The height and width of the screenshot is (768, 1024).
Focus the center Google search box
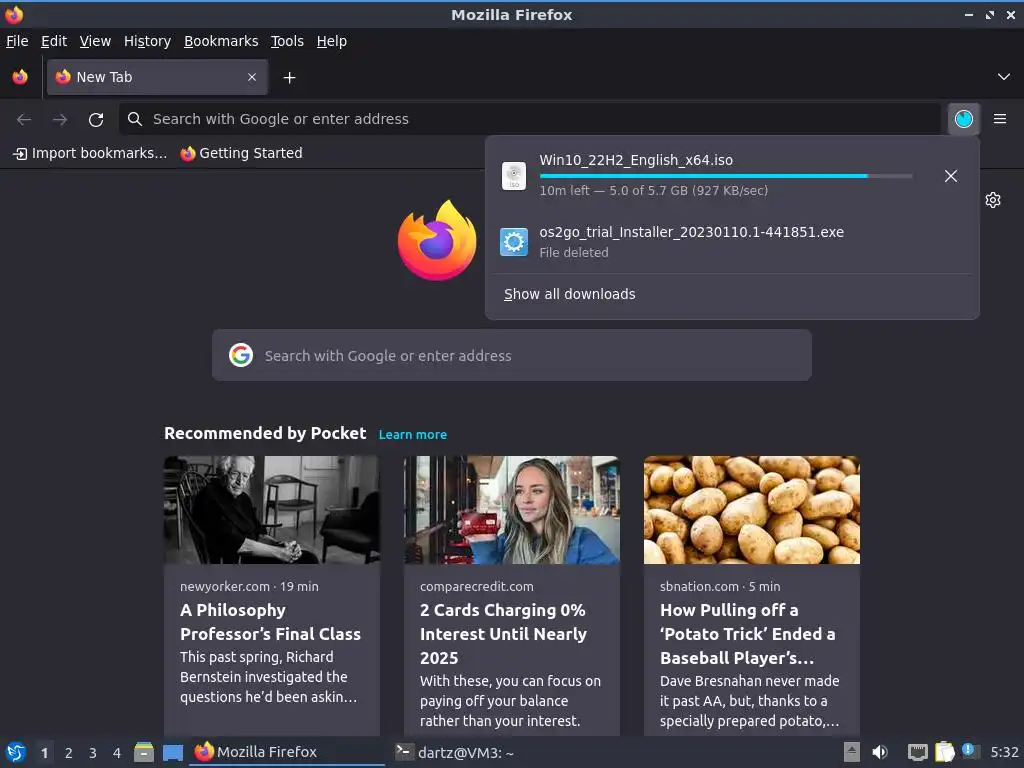[511, 355]
